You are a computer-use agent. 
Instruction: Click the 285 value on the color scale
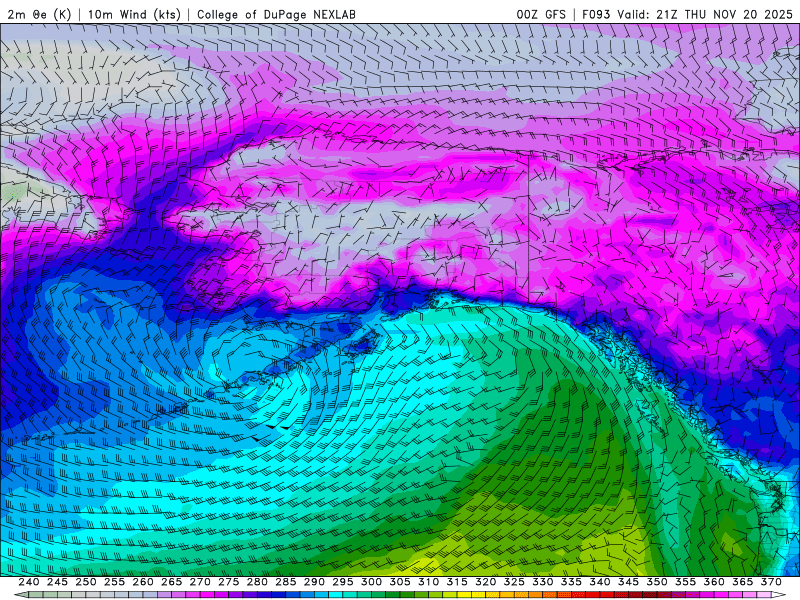[x=286, y=582]
